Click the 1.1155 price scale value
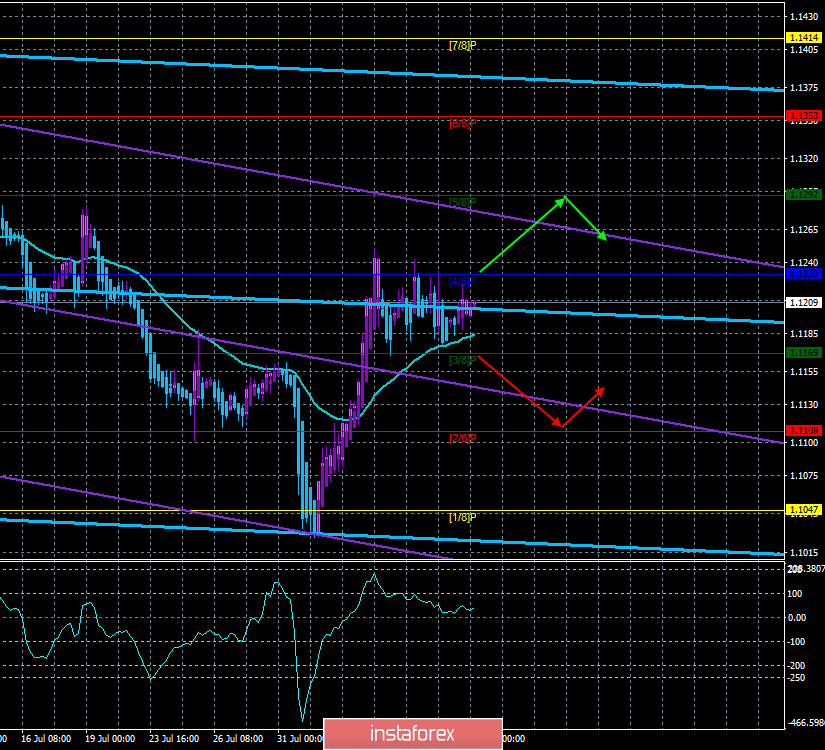The height and width of the screenshot is (750, 825). (804, 372)
